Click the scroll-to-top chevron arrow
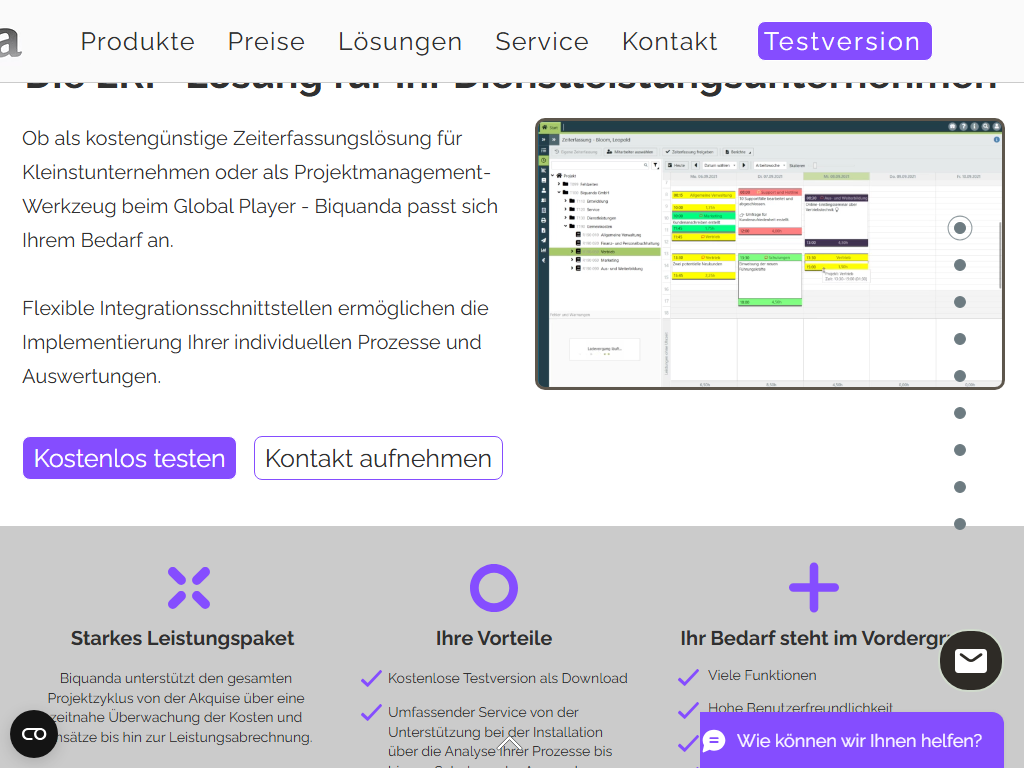1024x768 pixels. (x=509, y=745)
